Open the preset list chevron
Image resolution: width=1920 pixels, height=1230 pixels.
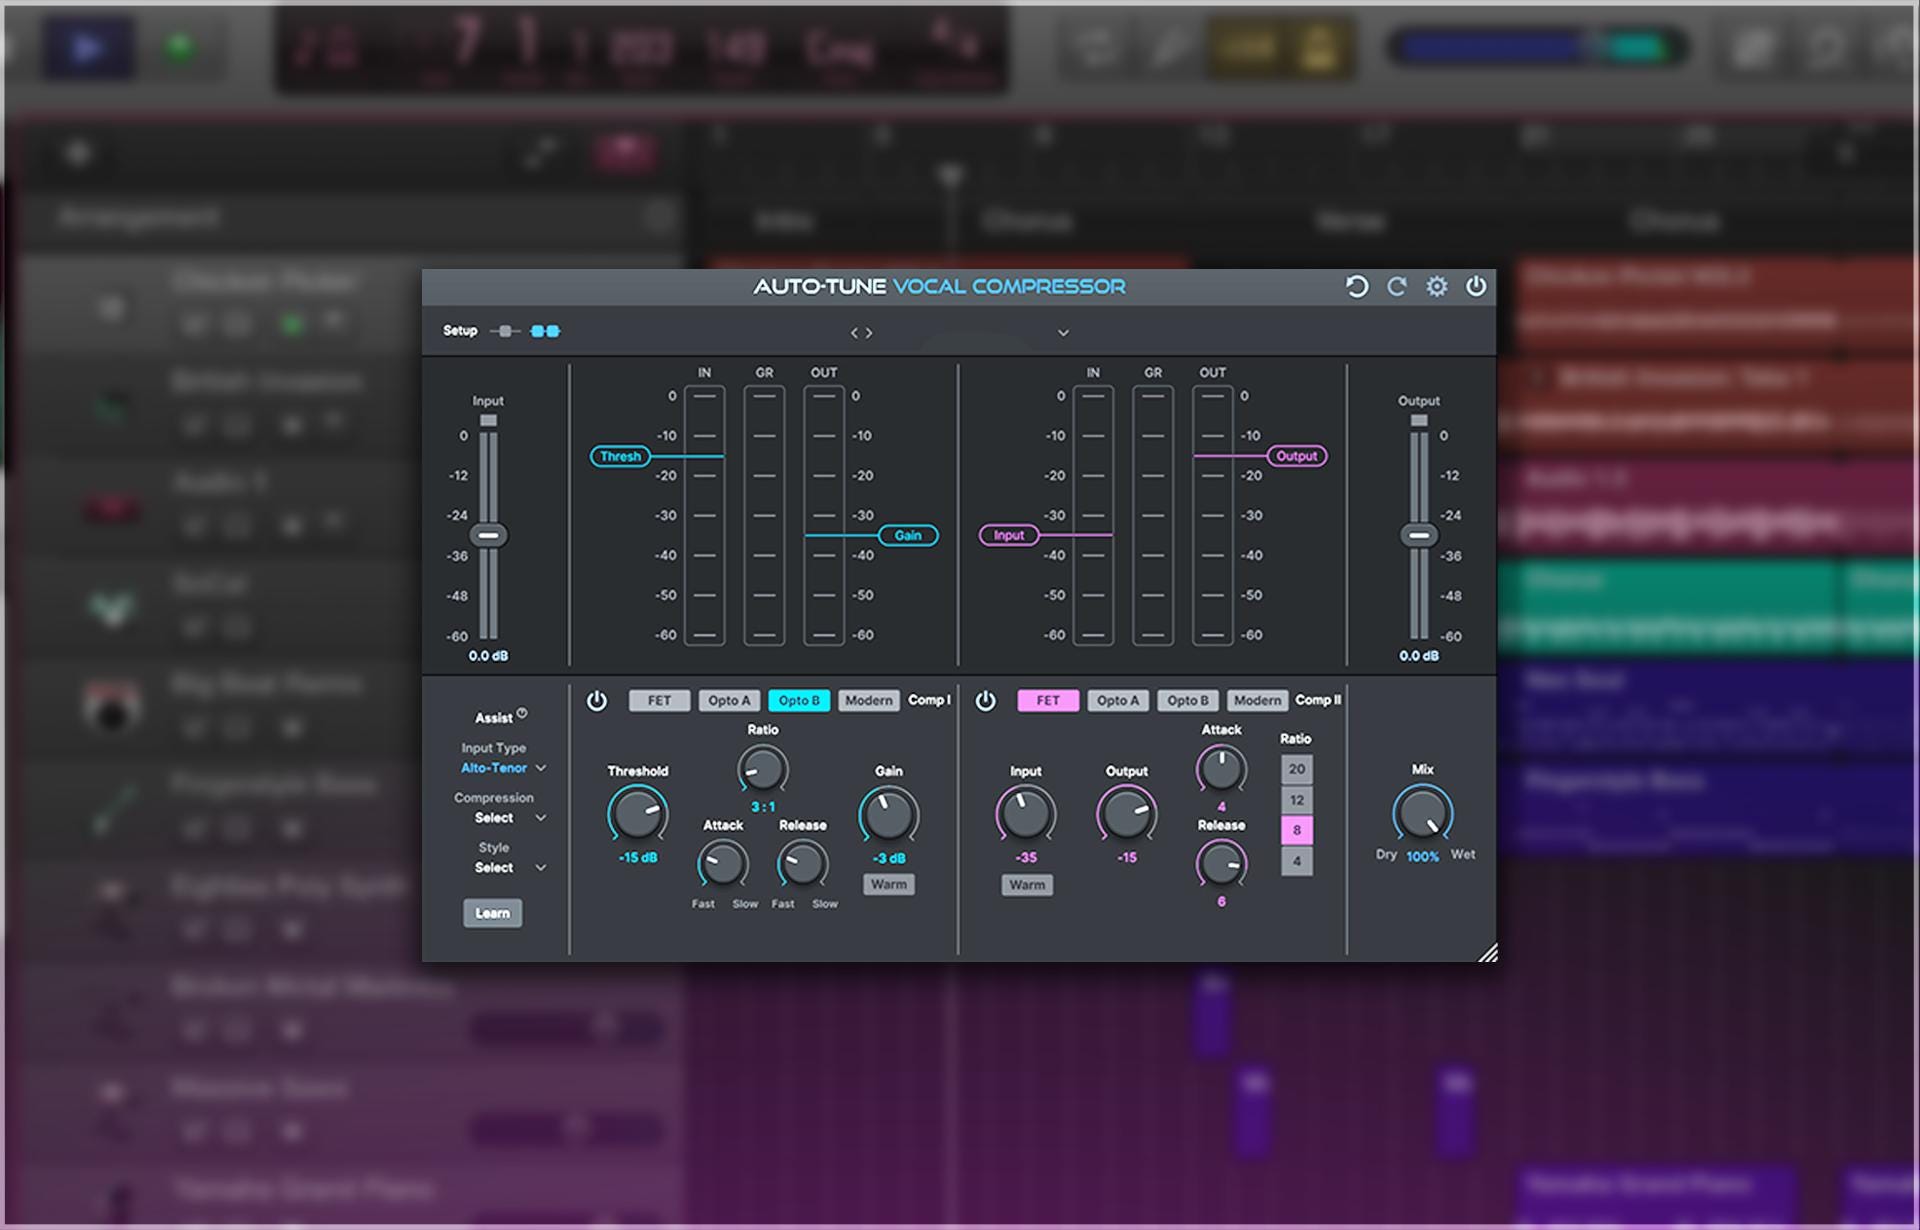1063,333
